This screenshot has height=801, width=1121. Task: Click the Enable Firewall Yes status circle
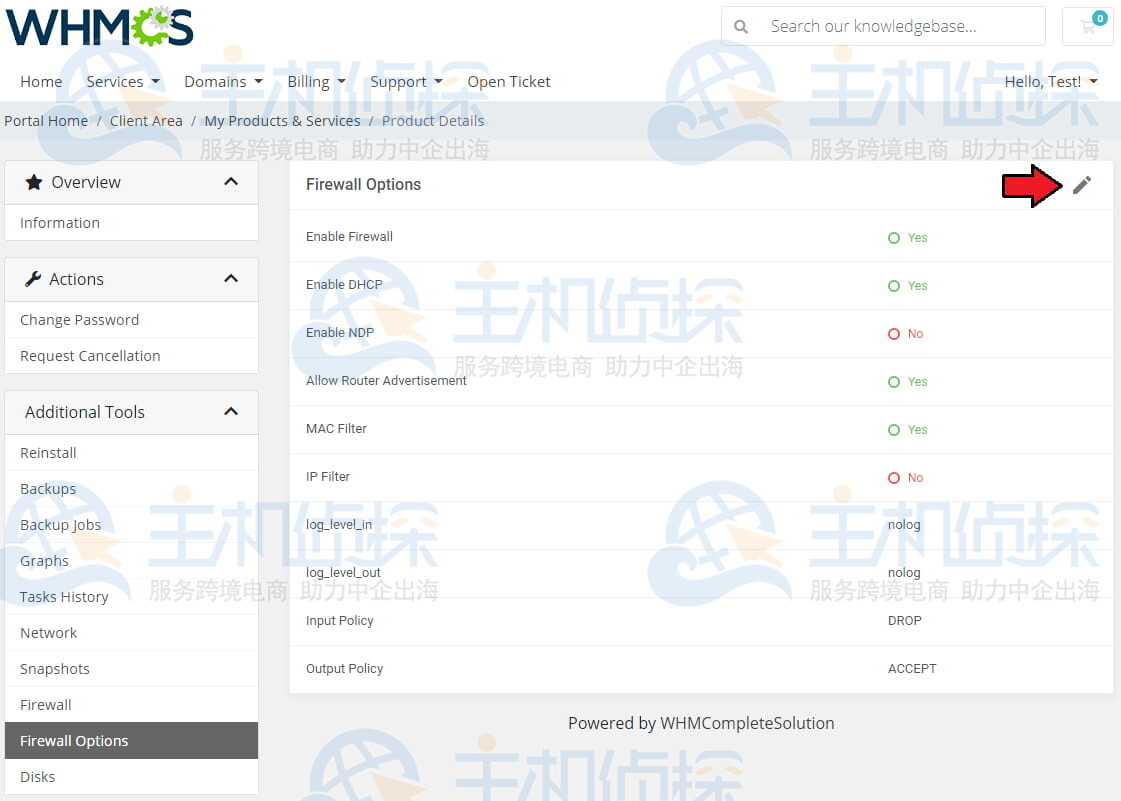pos(894,238)
